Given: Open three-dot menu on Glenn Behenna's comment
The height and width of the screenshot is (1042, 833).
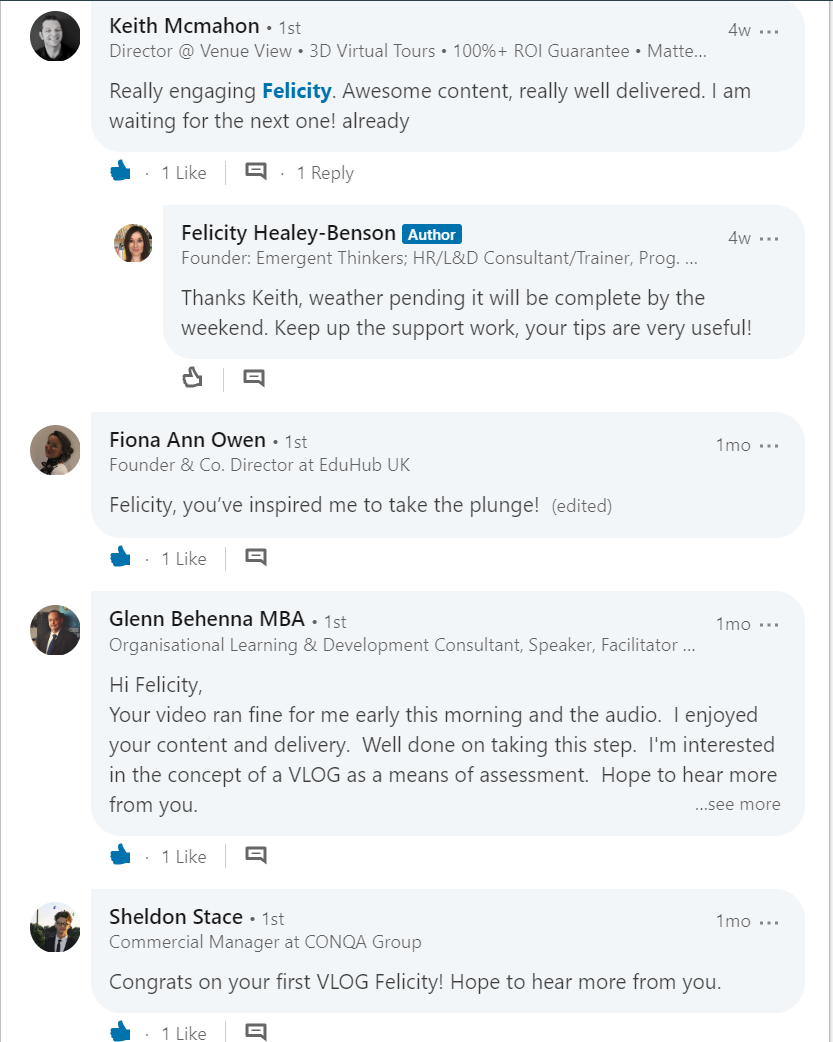Looking at the screenshot, I should tap(769, 625).
